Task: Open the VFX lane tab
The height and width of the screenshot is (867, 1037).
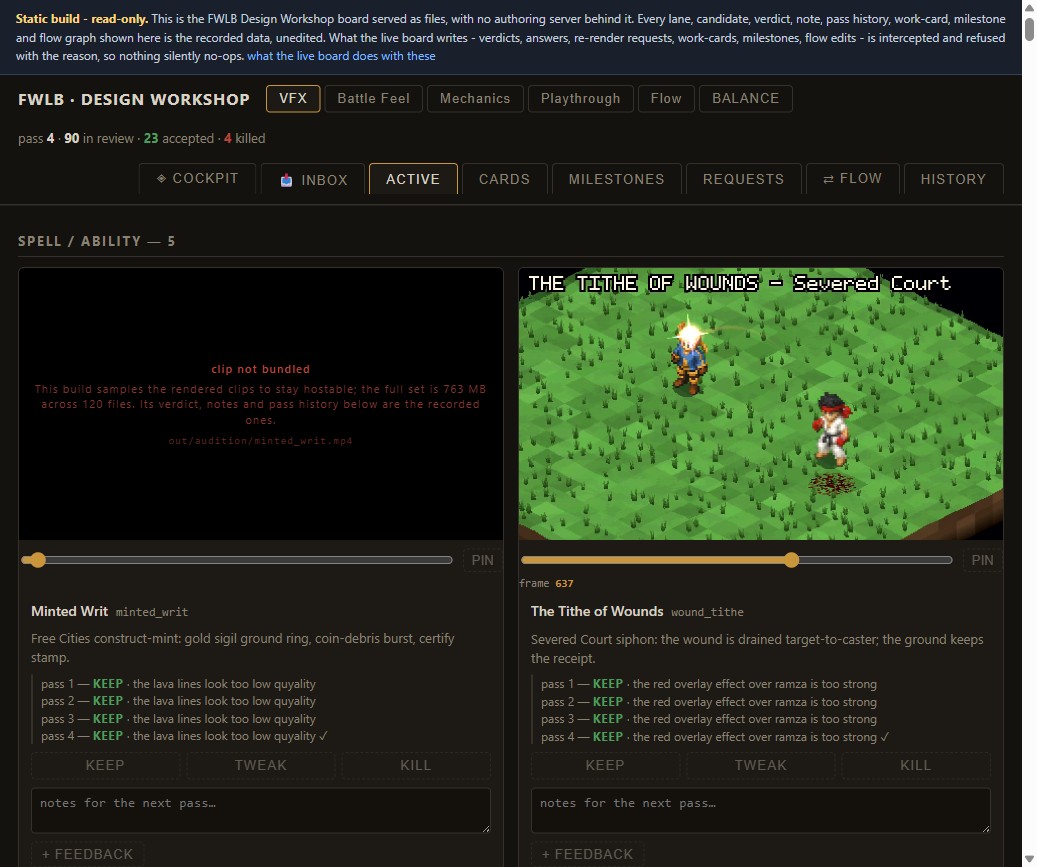Action: pos(293,99)
